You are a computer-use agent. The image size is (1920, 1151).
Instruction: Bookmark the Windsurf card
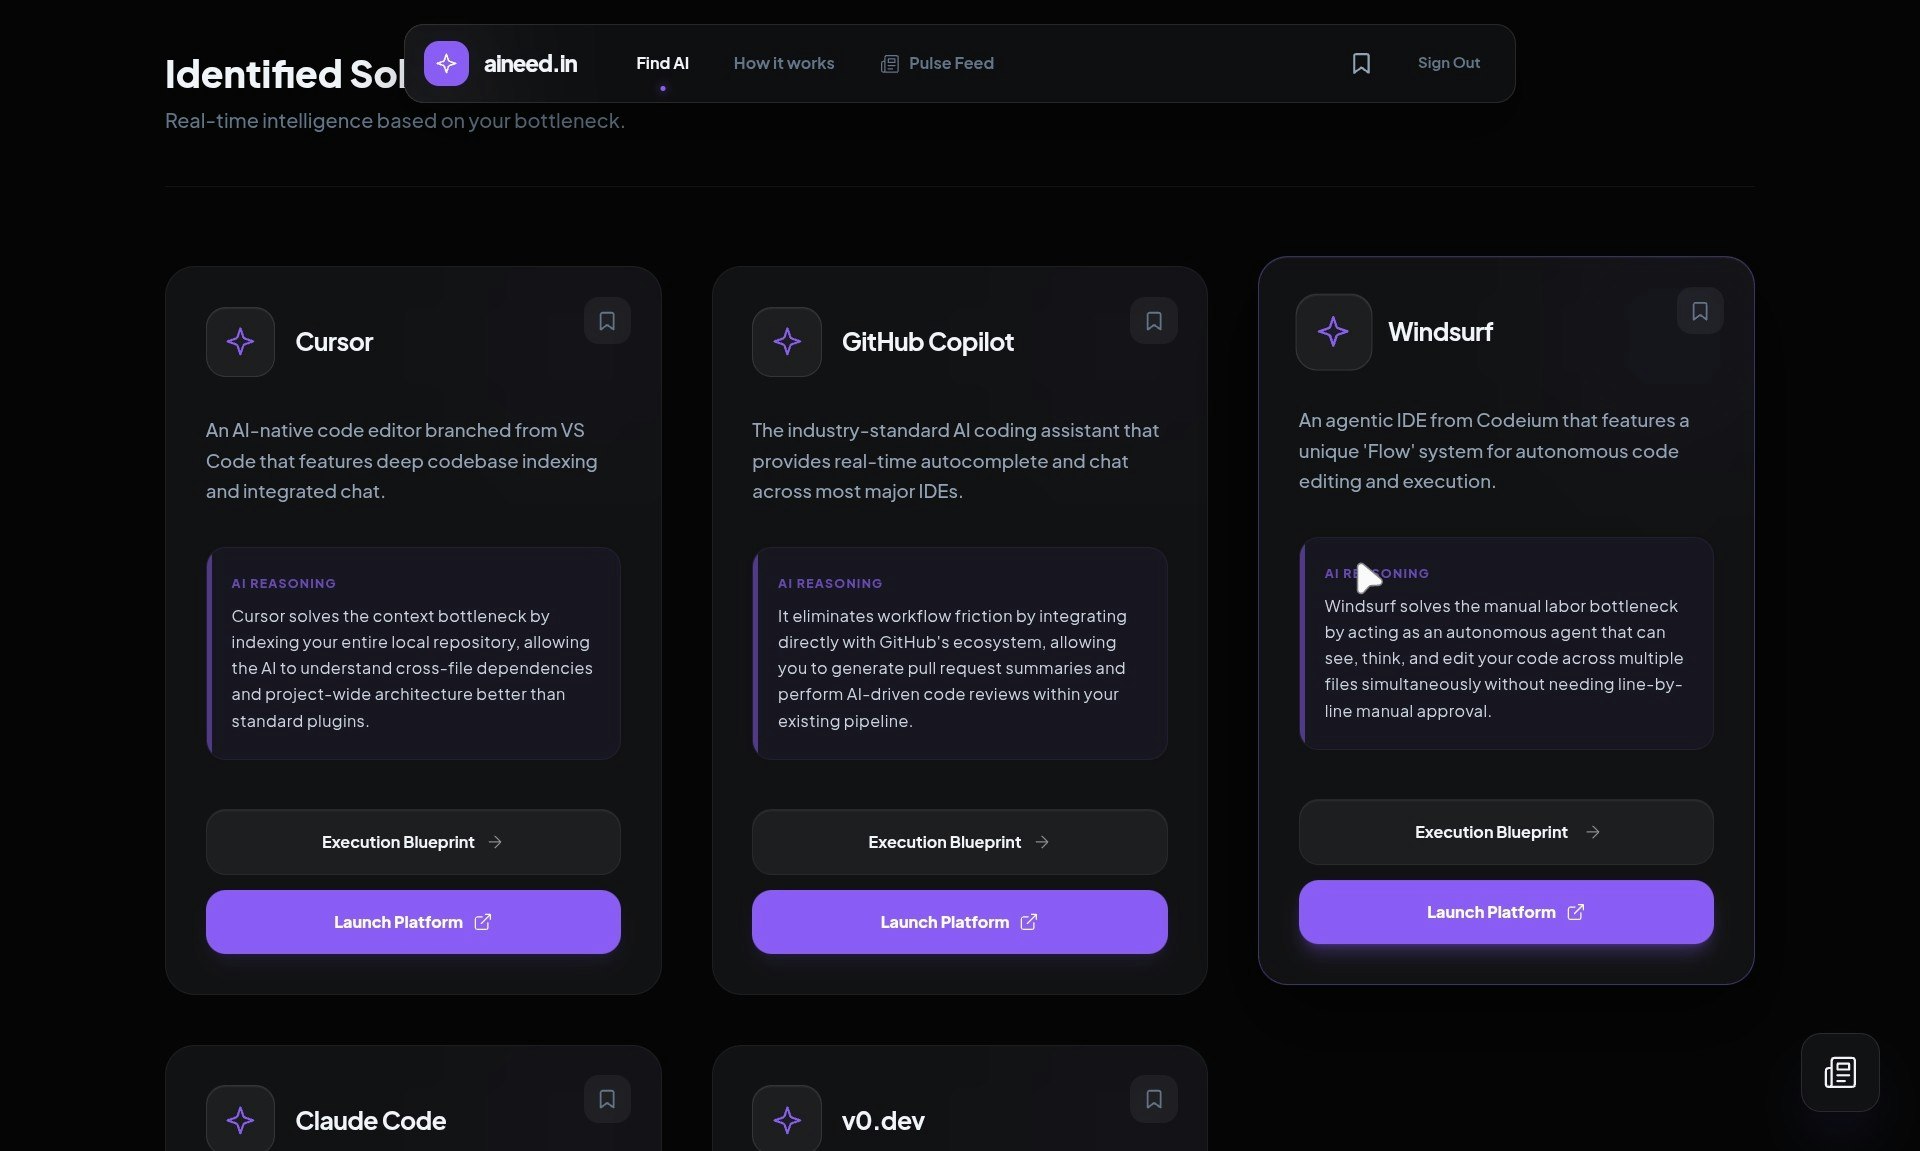tap(1700, 311)
